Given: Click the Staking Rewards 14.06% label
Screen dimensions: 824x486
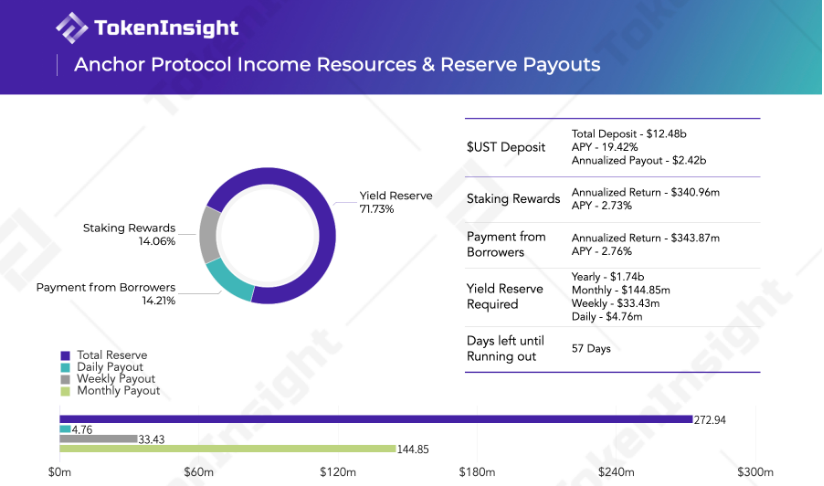Looking at the screenshot, I should 129,234.
